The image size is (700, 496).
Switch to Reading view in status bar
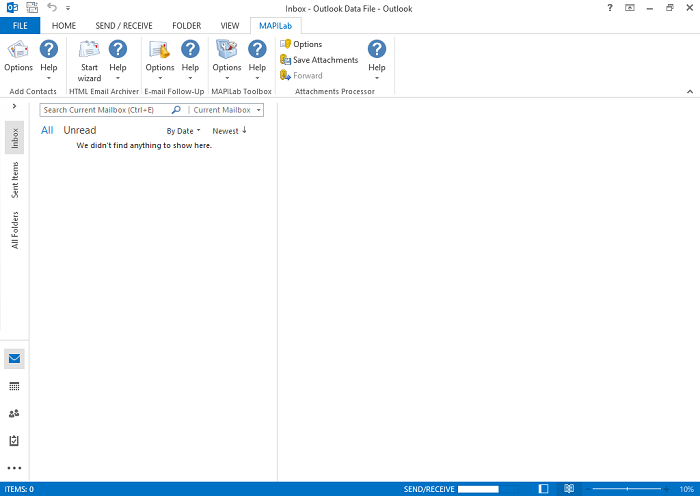[569, 489]
